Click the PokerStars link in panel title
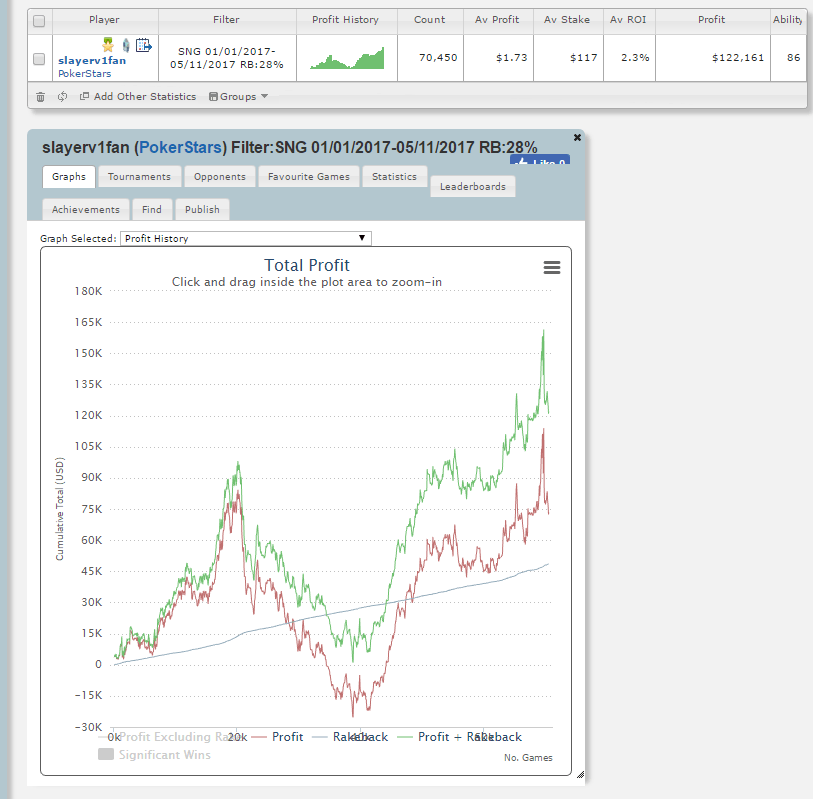 (180, 148)
